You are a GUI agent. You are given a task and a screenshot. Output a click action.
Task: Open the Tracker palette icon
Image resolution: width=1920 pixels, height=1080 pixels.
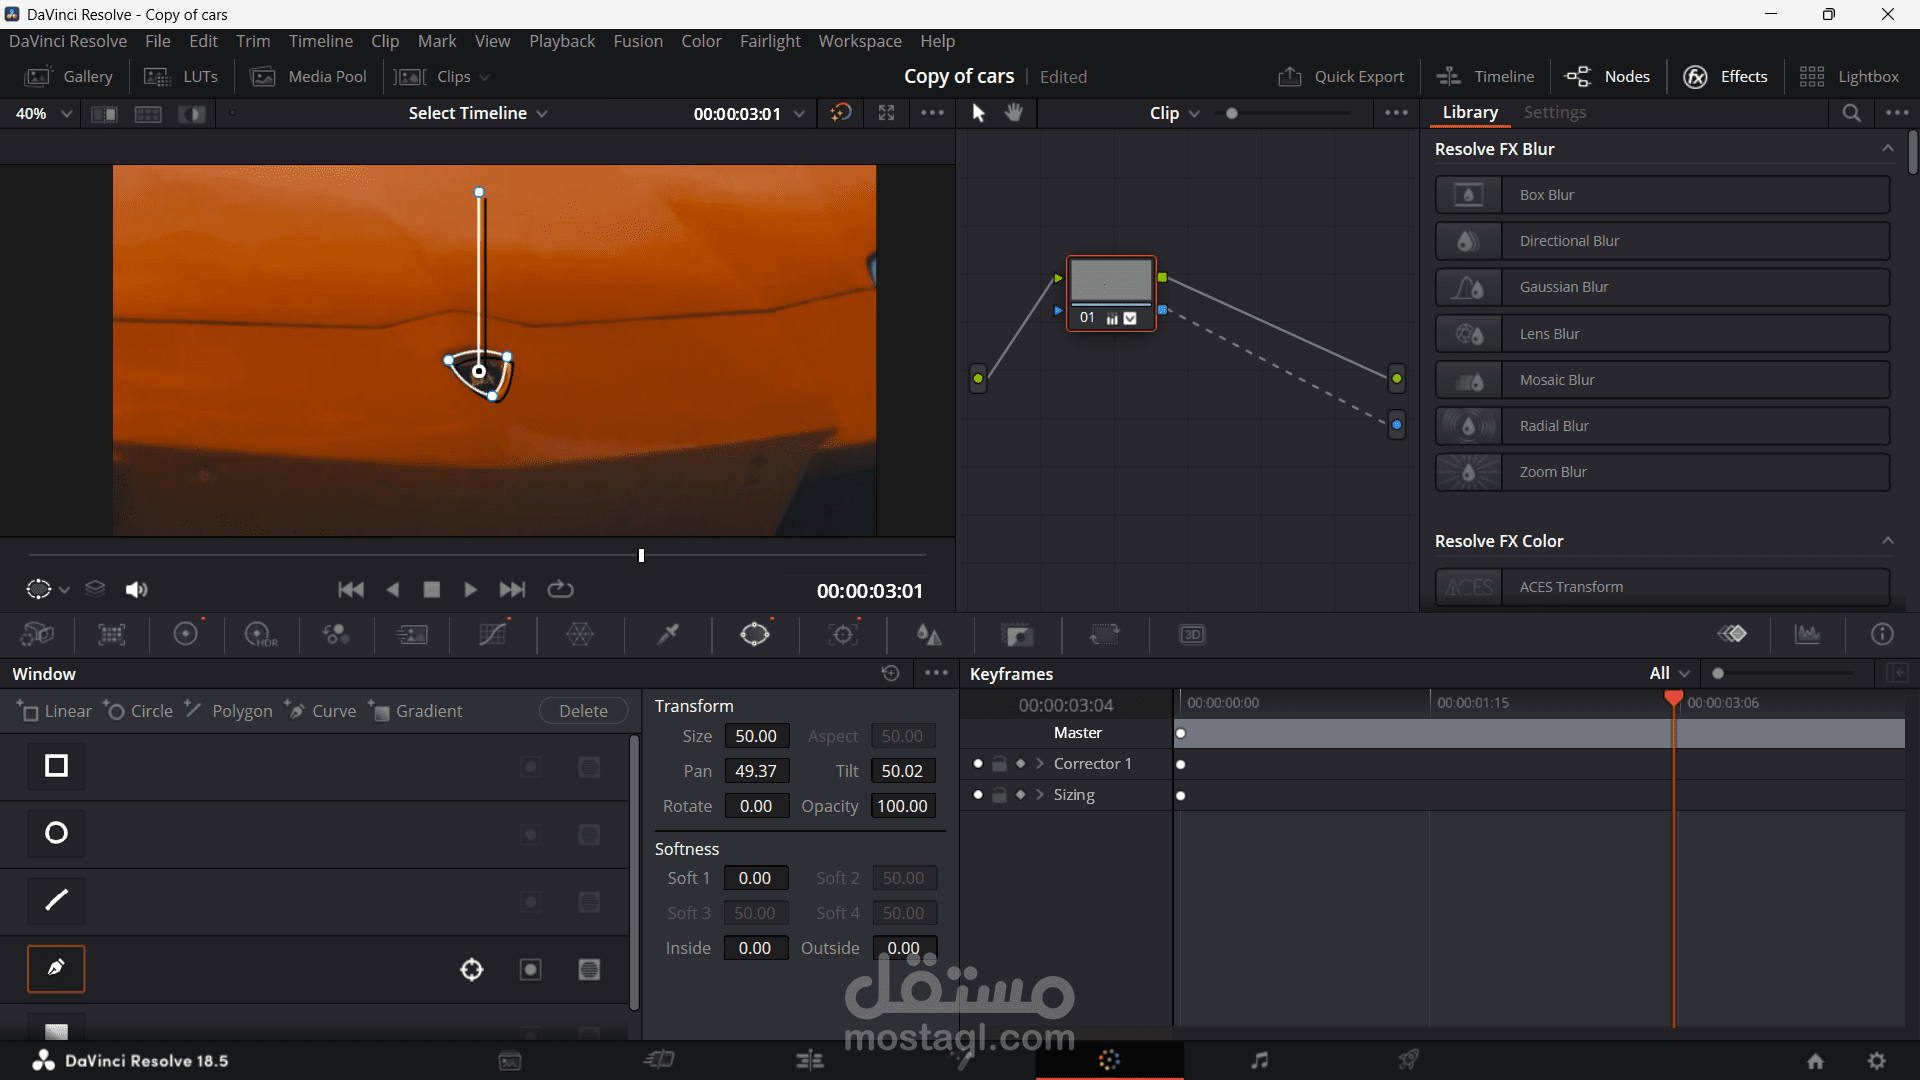pyautogui.click(x=843, y=634)
